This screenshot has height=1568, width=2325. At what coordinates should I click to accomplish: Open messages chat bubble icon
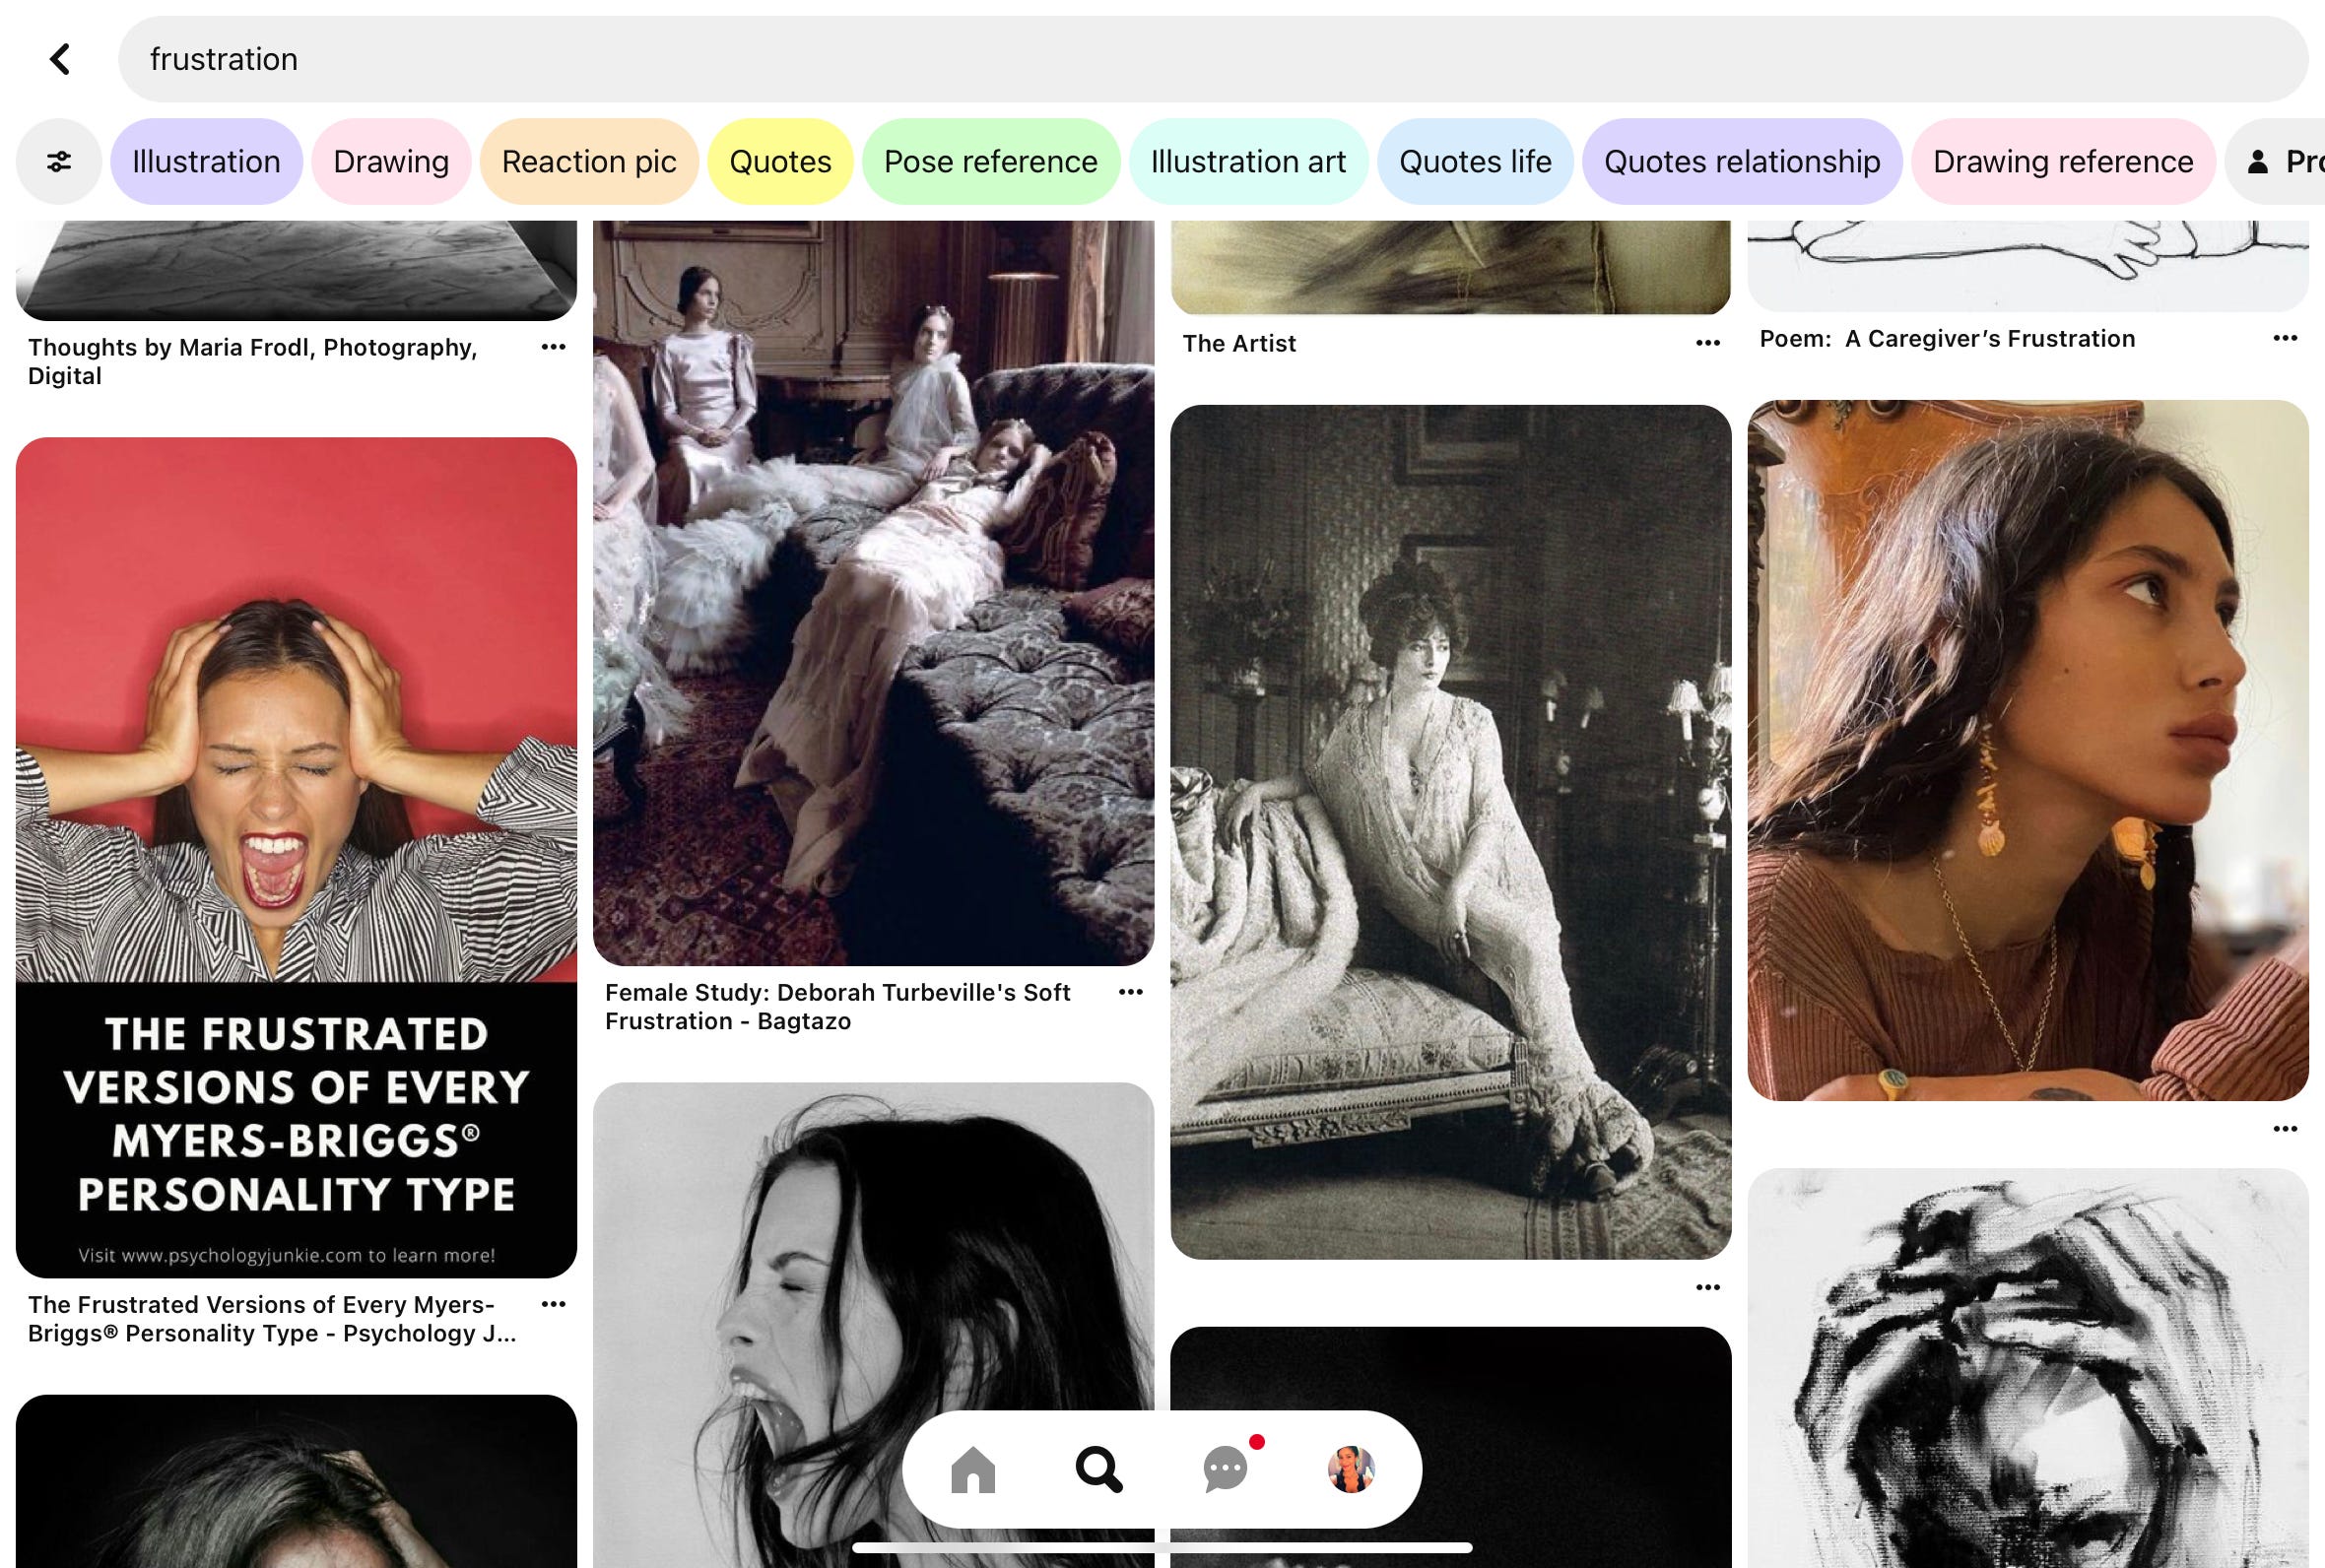click(1226, 1469)
